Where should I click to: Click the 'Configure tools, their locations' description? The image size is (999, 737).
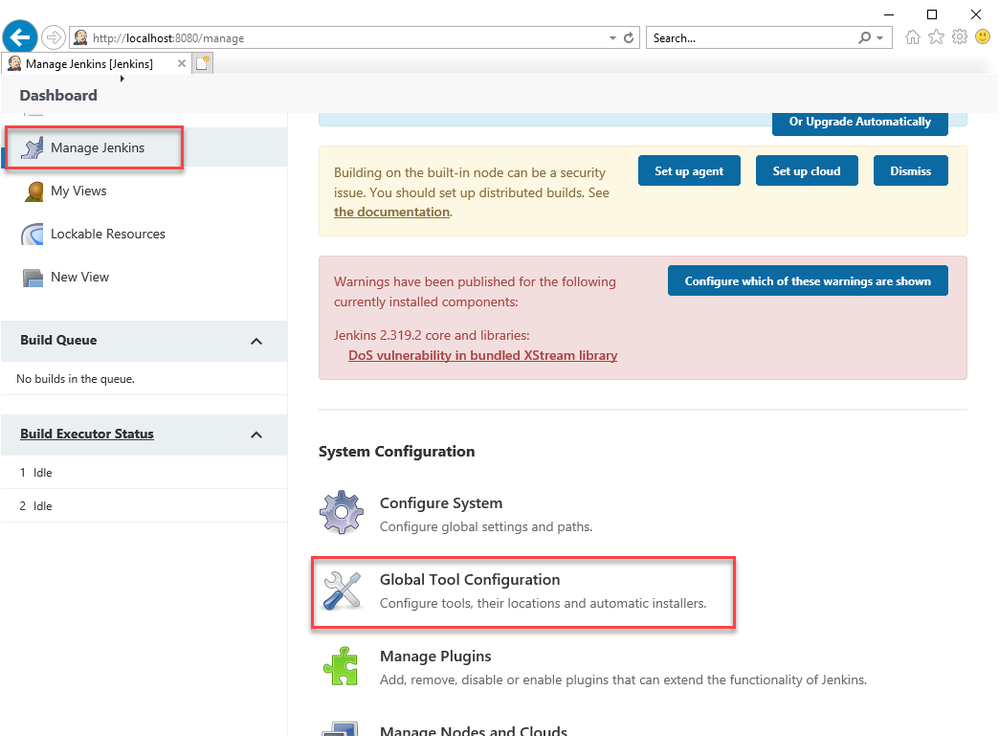[x=543, y=603]
